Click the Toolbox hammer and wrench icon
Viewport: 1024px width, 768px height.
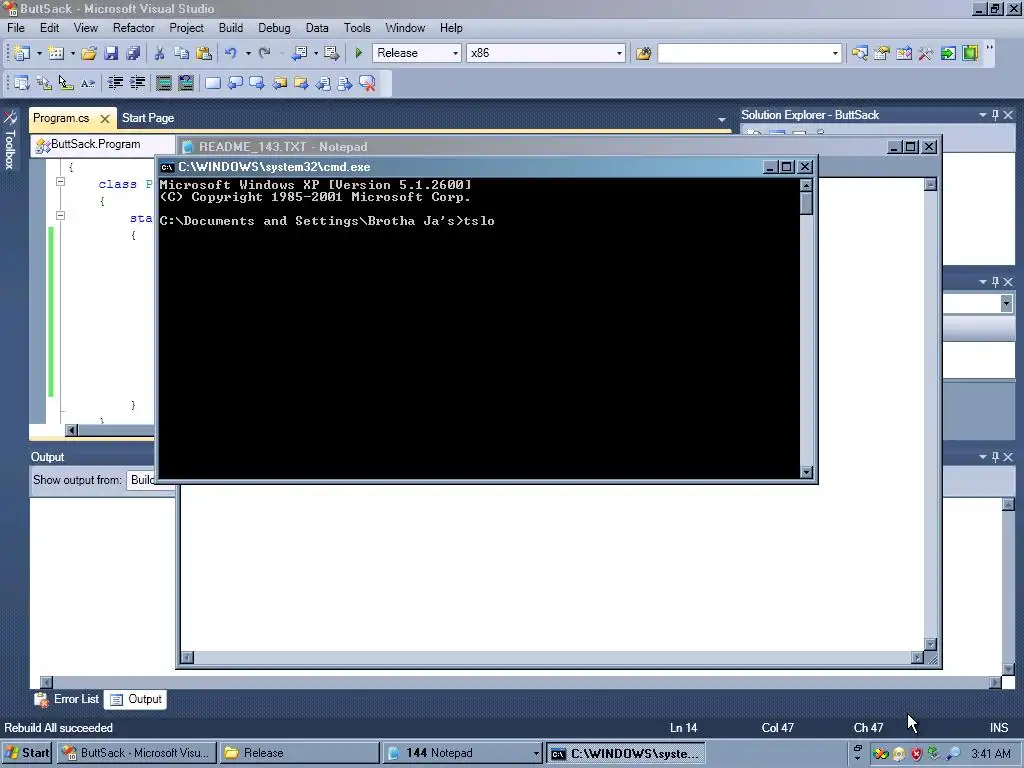pyautogui.click(x=925, y=53)
